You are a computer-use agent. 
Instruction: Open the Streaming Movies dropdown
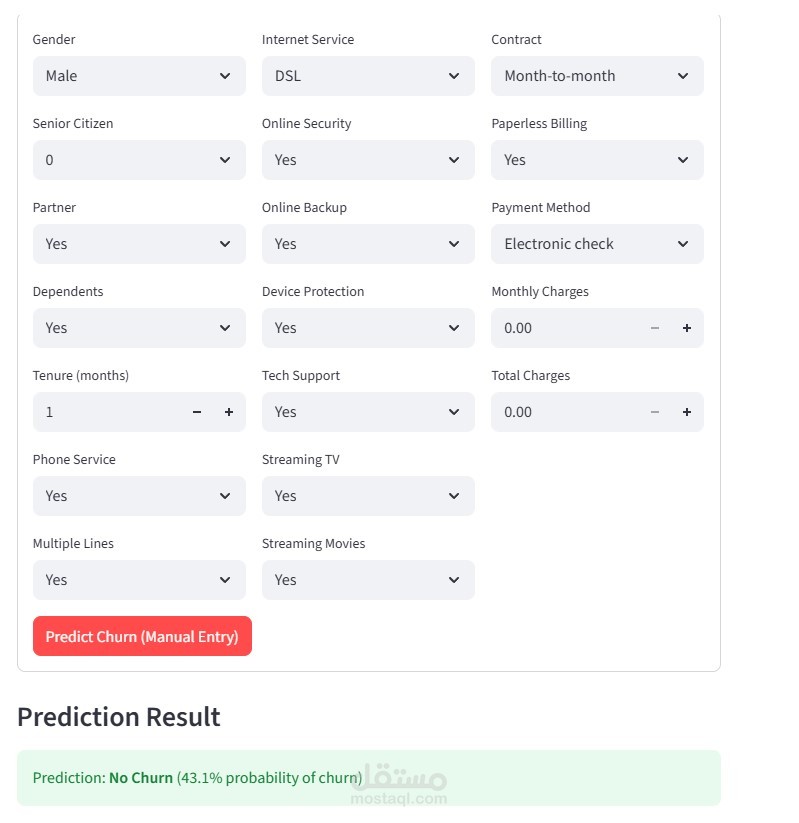tap(368, 580)
